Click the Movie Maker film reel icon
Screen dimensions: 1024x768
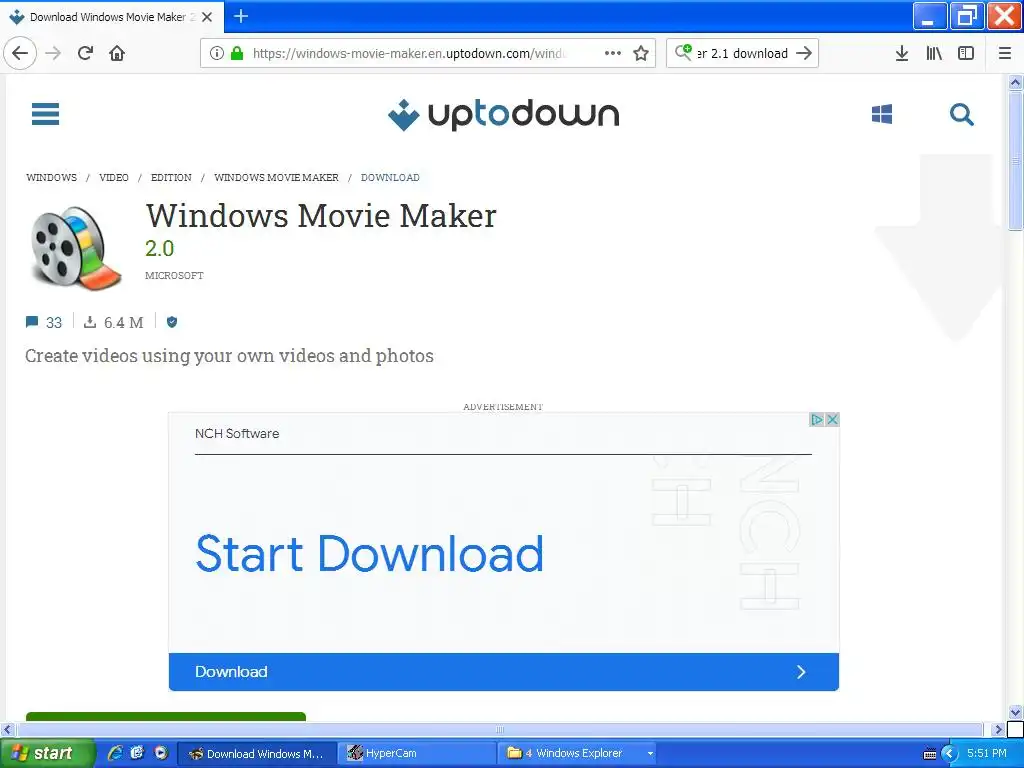click(x=76, y=248)
